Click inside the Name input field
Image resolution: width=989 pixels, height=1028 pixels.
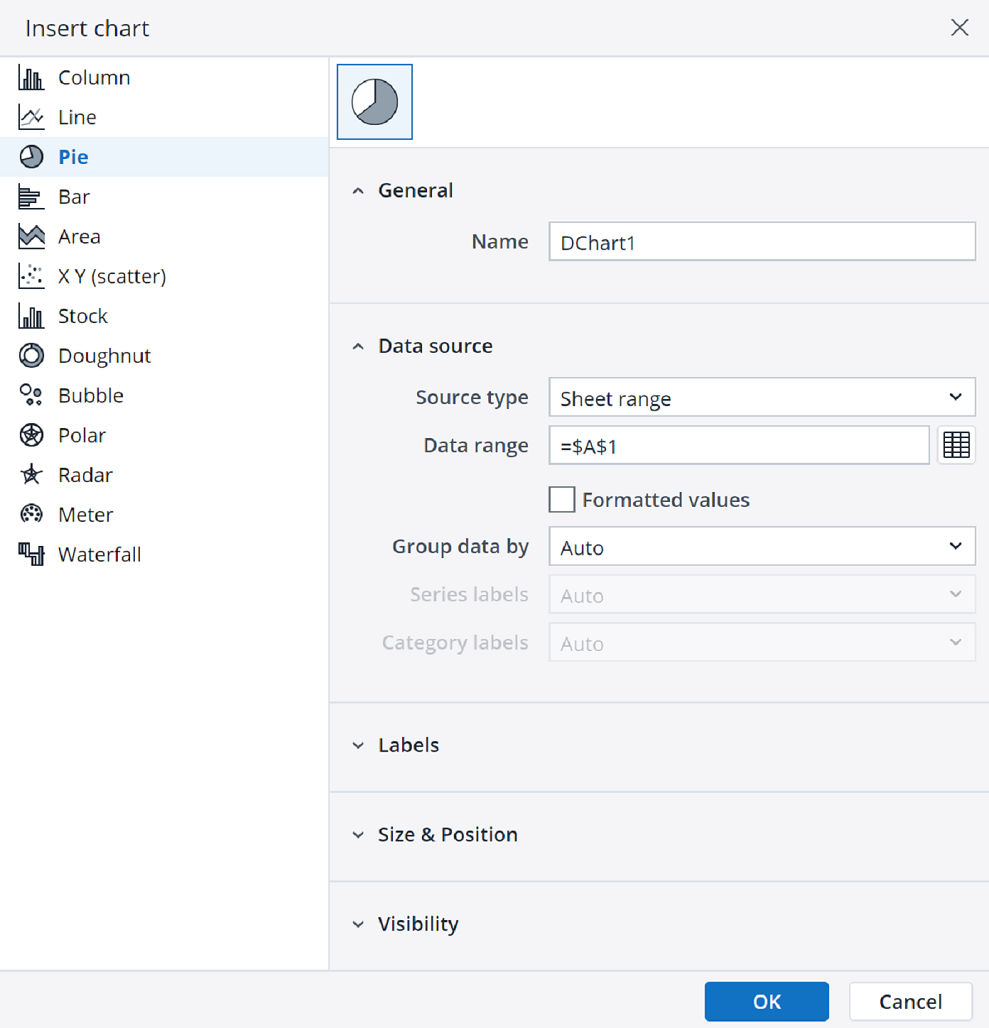tap(761, 241)
